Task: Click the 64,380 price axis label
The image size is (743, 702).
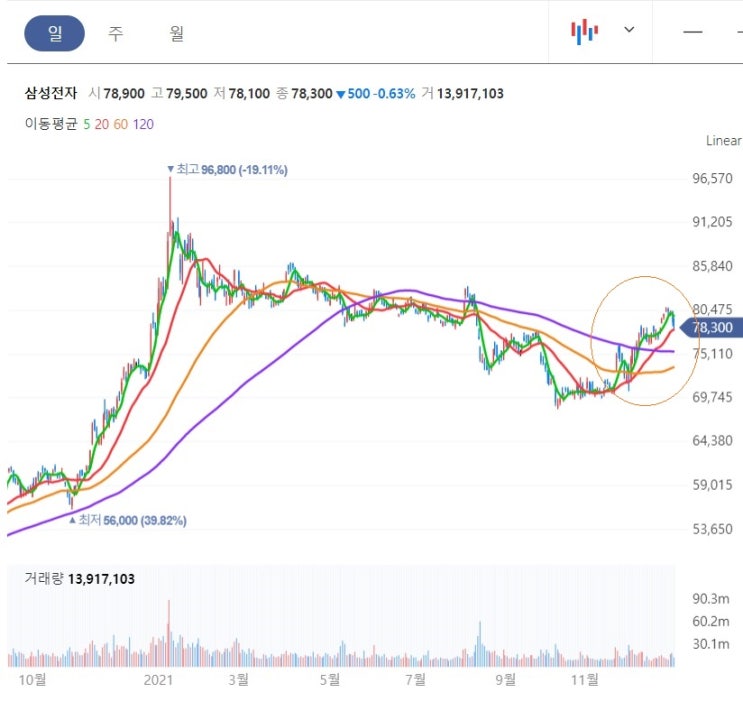Action: (x=712, y=441)
